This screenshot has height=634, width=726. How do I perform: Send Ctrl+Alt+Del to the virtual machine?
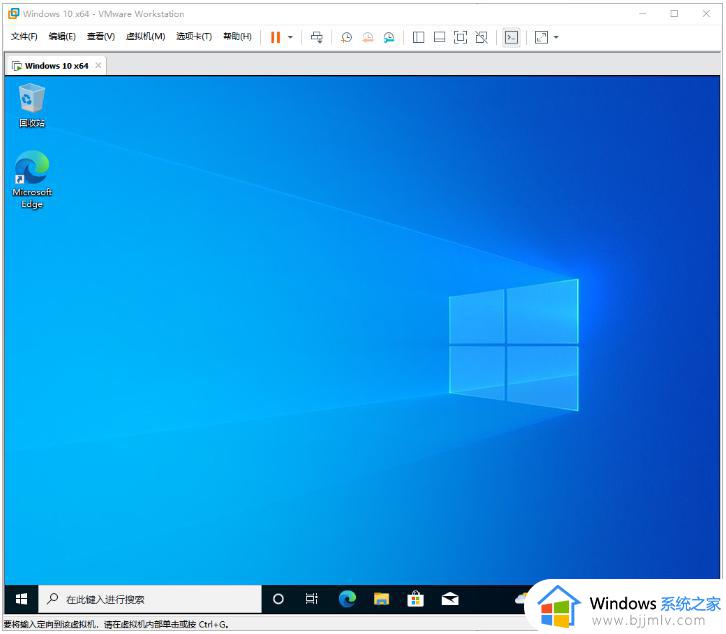point(317,37)
